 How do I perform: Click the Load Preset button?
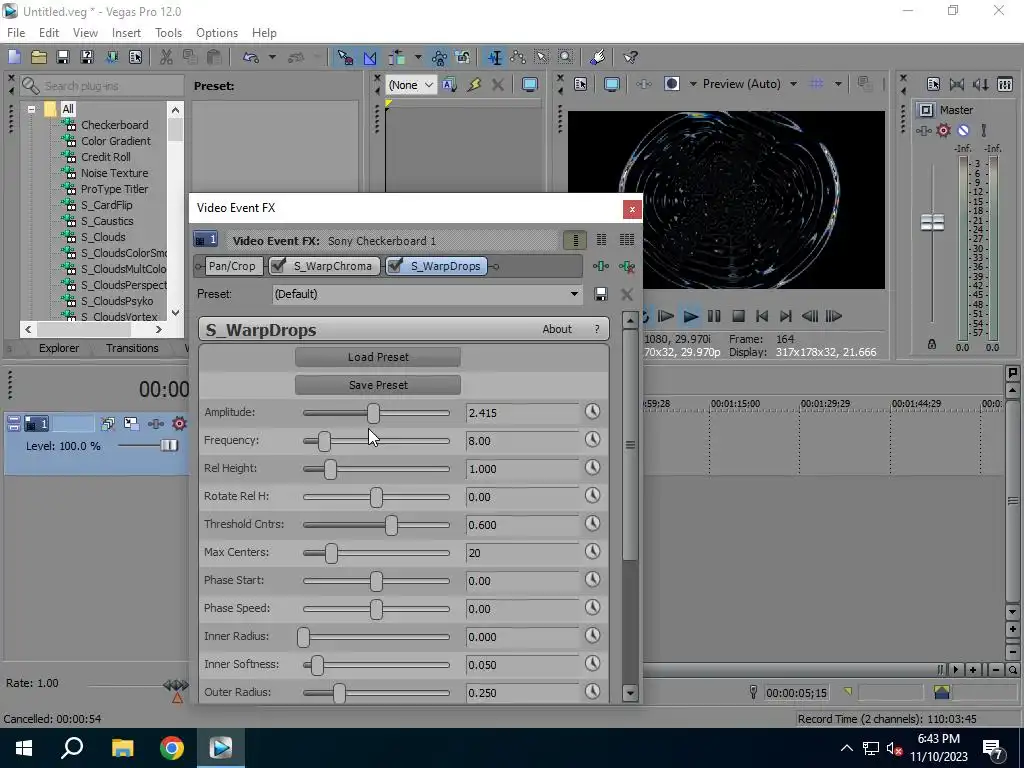(378, 357)
